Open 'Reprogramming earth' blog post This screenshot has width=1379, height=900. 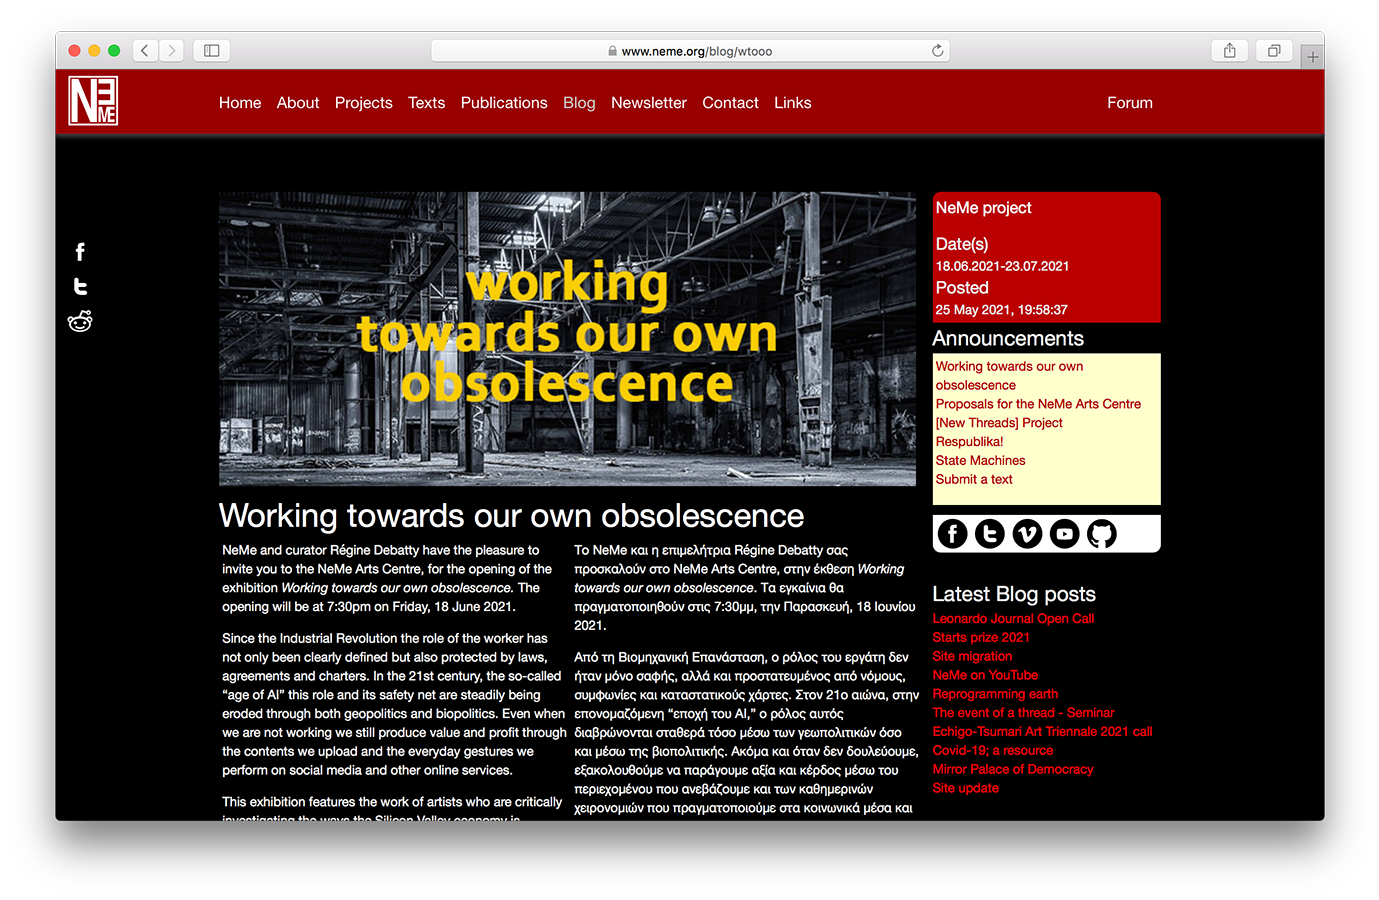click(995, 694)
